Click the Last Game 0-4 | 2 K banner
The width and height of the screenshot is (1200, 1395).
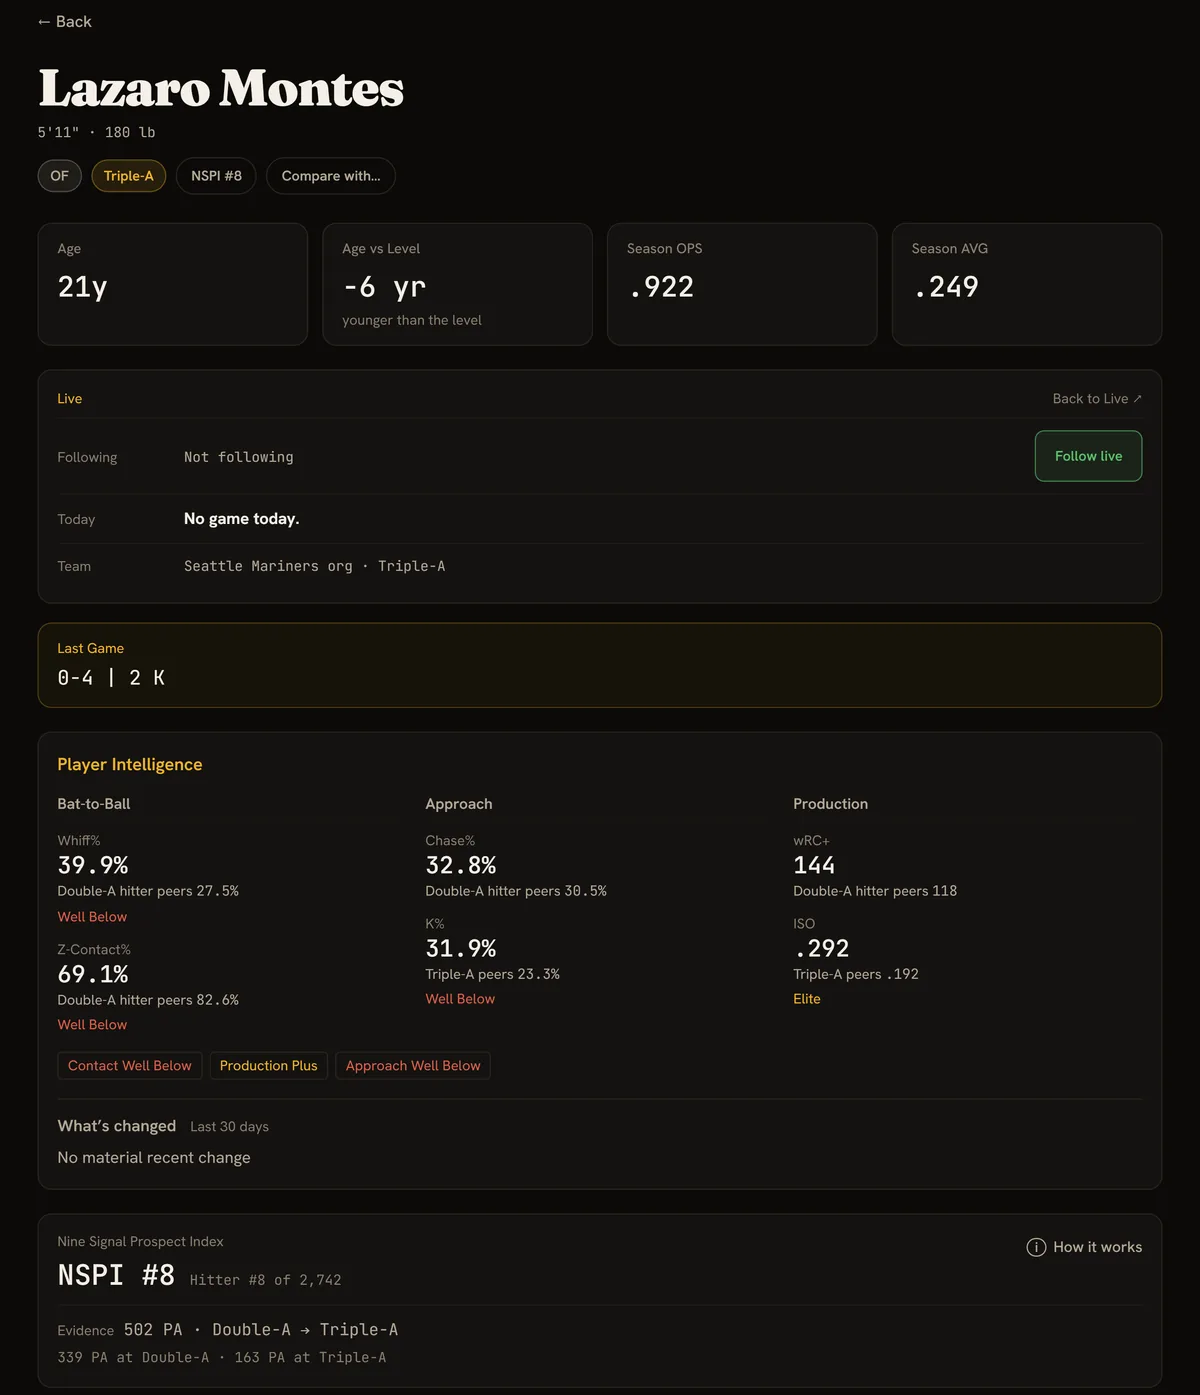[600, 665]
